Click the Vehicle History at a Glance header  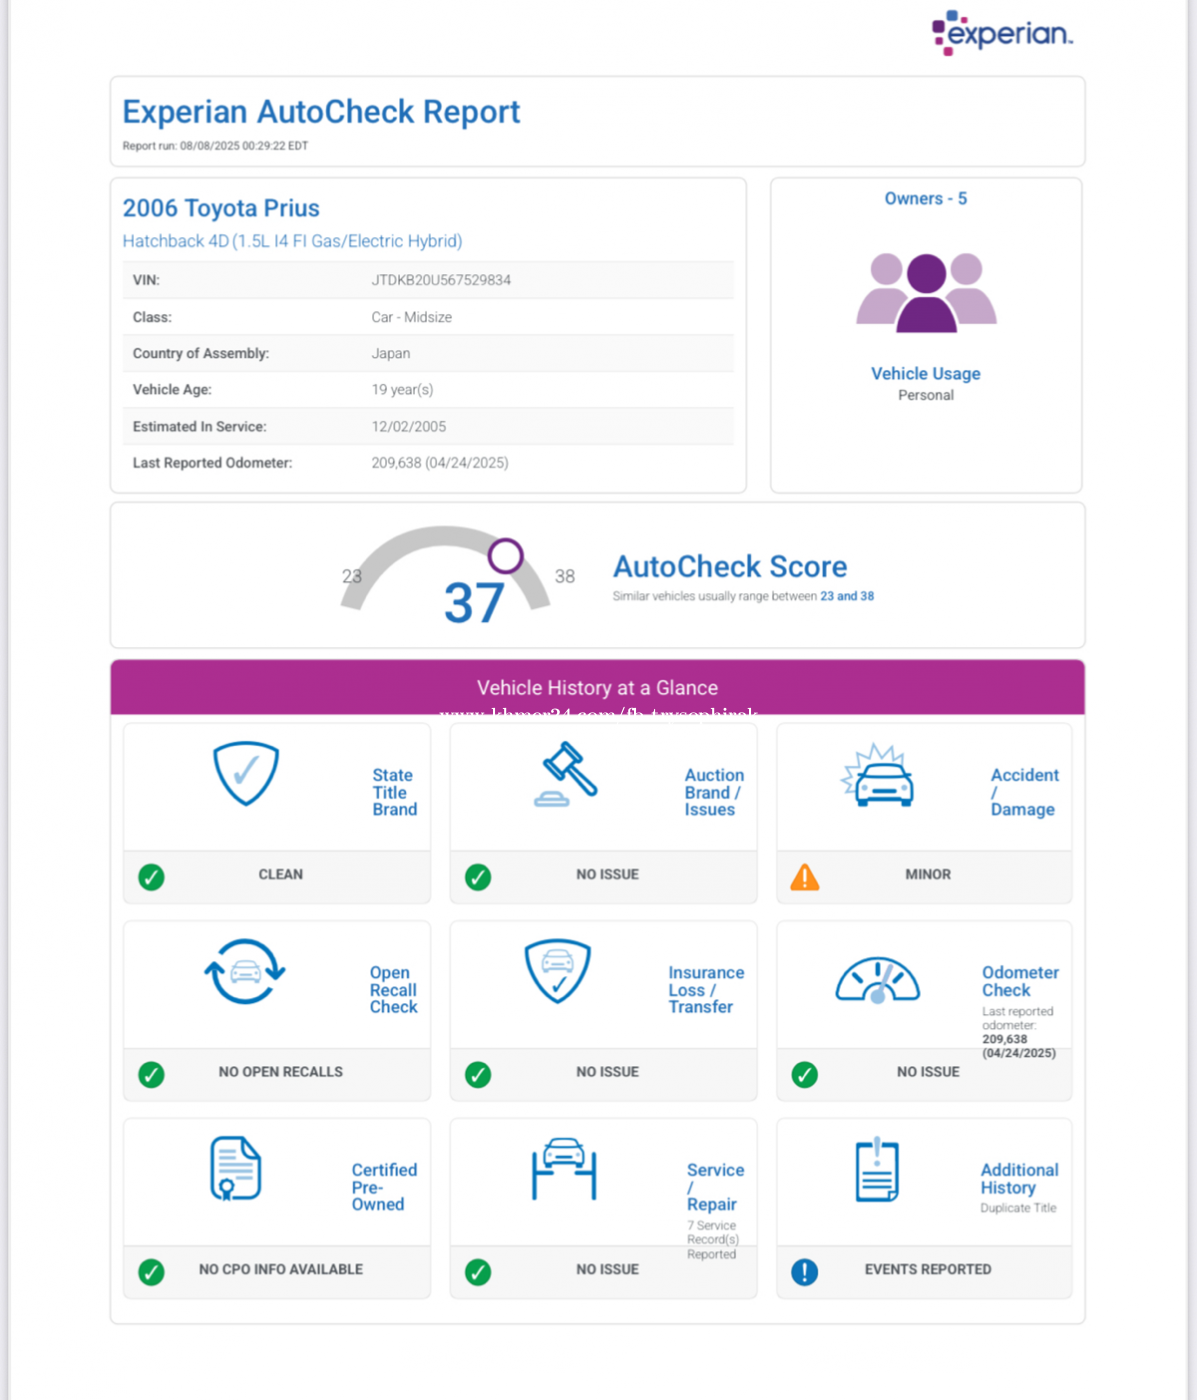click(x=597, y=688)
